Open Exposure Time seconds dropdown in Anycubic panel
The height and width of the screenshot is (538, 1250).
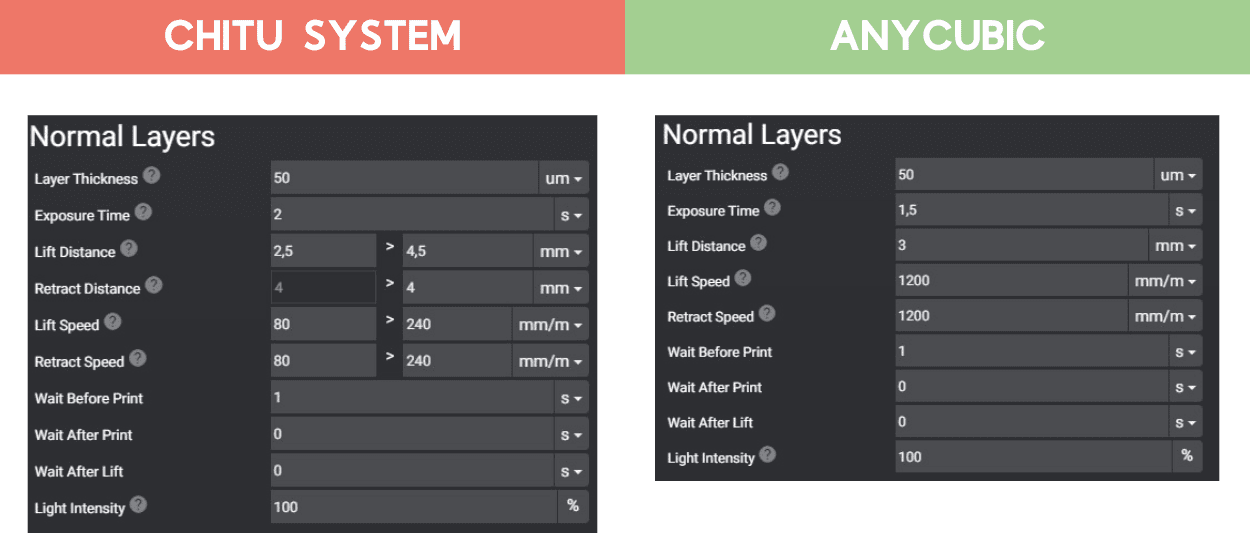coord(1185,210)
